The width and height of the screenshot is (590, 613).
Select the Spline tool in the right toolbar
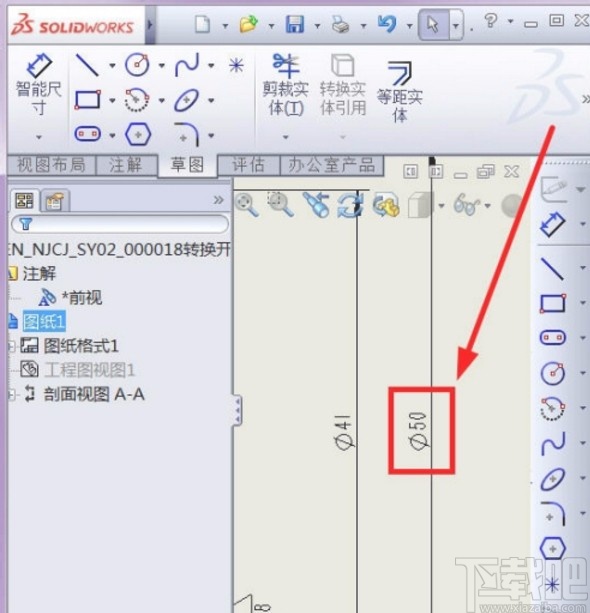(553, 443)
